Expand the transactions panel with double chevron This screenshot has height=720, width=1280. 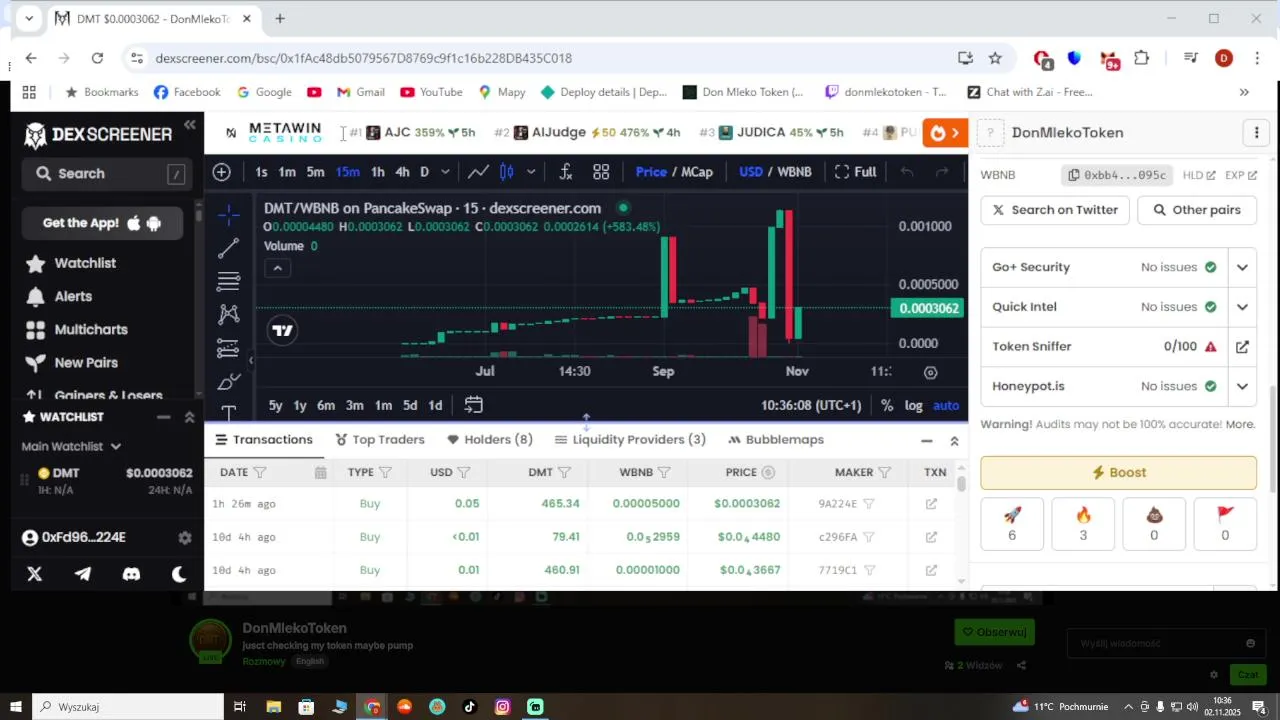tap(954, 441)
